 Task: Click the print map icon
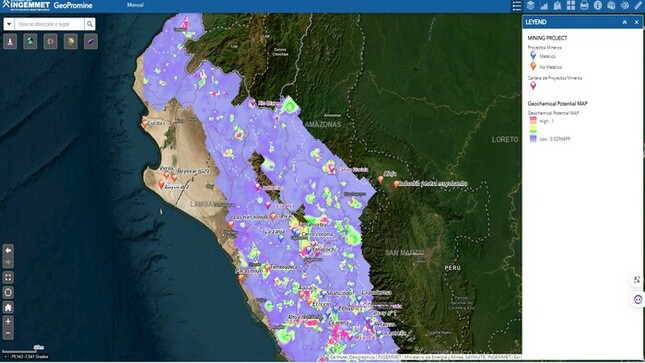[x=584, y=5]
